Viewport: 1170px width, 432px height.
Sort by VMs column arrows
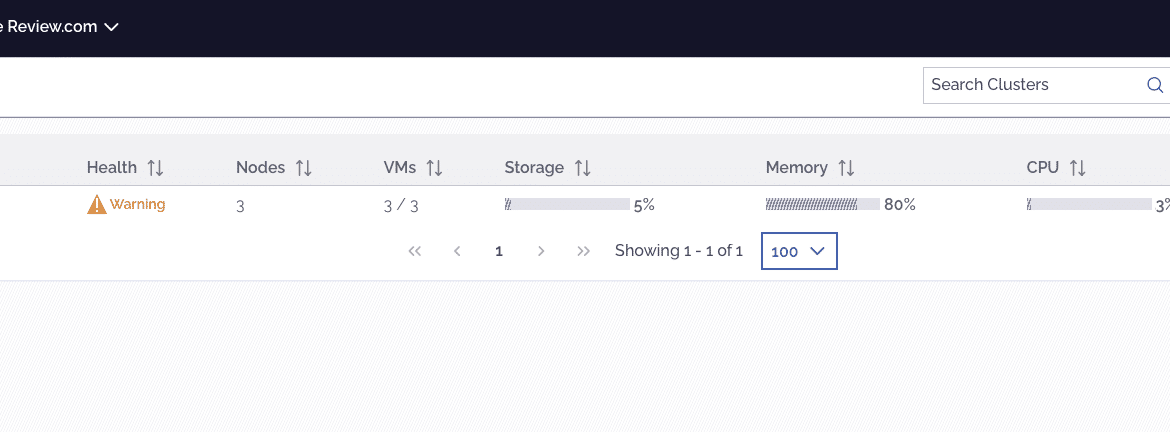(x=434, y=168)
